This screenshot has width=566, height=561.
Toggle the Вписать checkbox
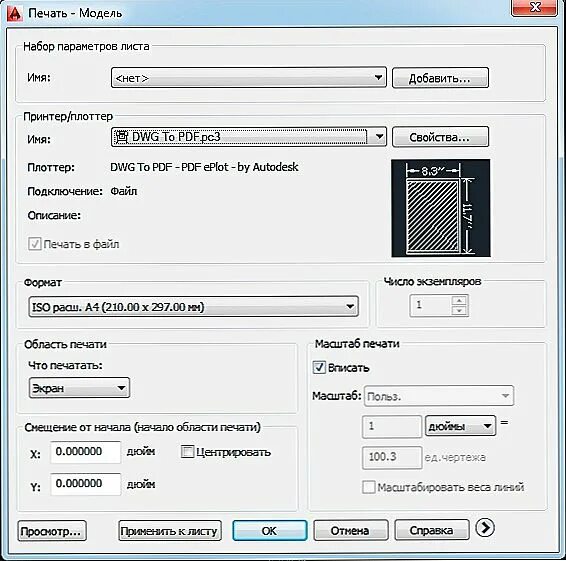[x=319, y=367]
